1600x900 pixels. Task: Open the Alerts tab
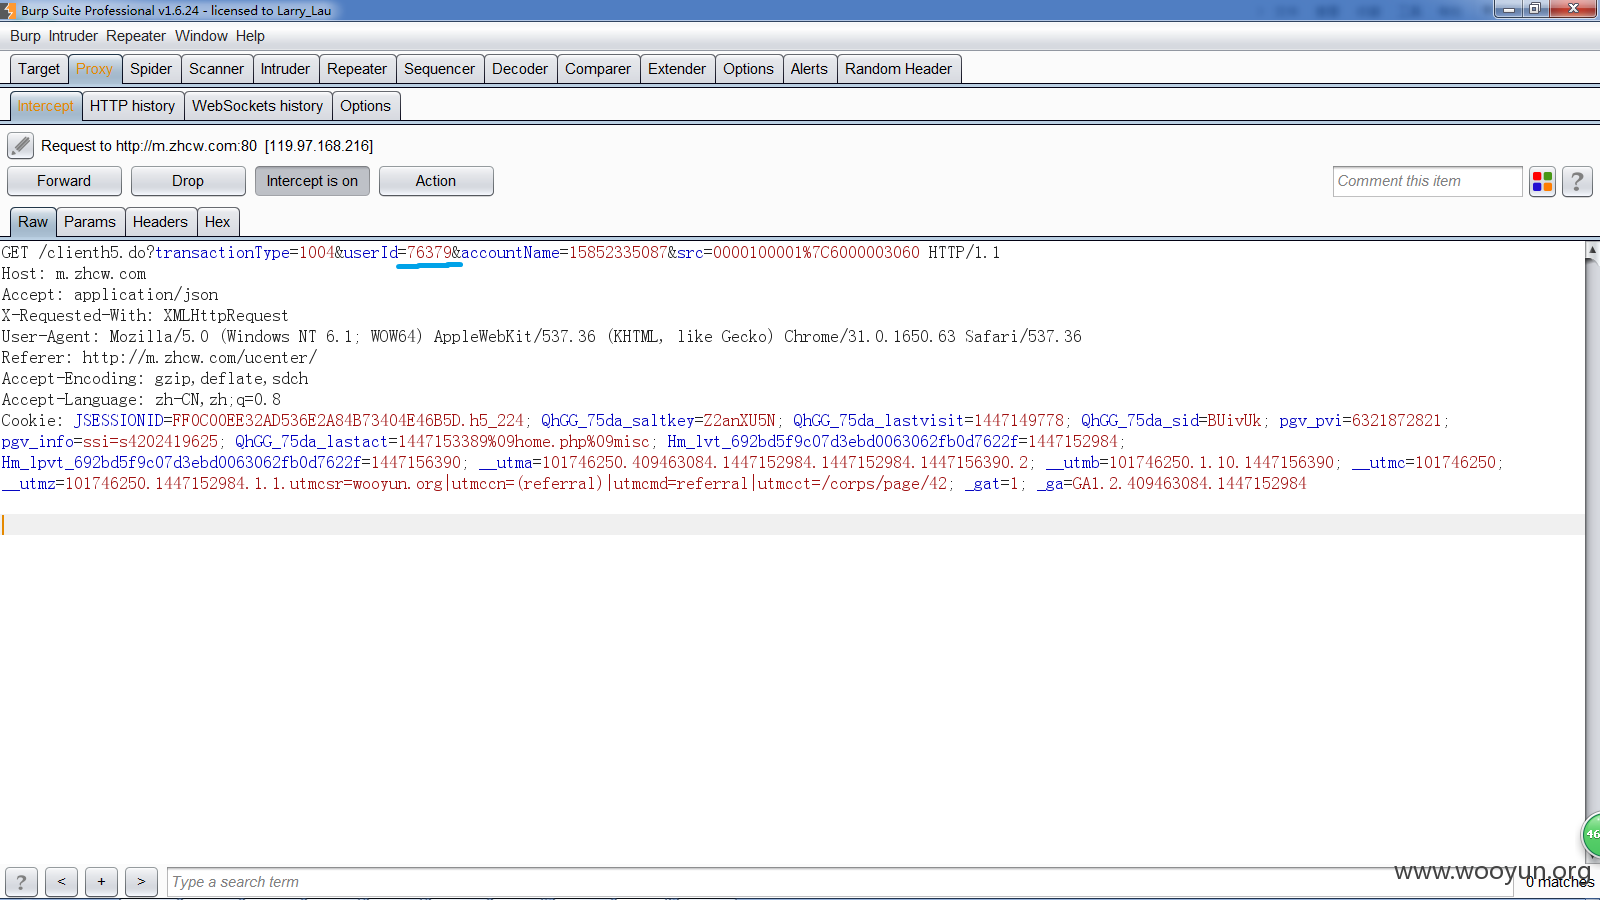point(809,69)
